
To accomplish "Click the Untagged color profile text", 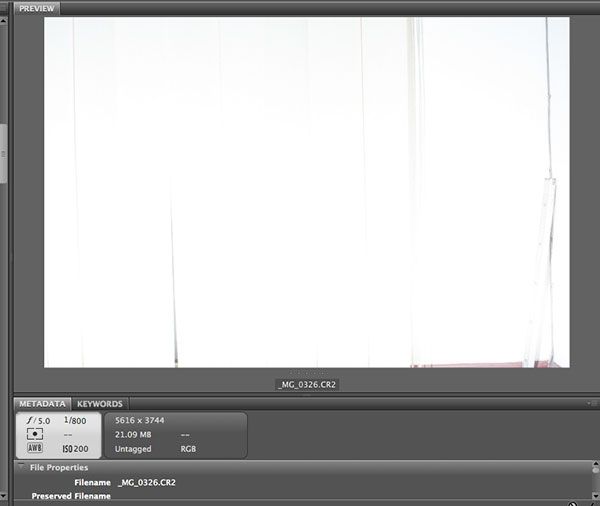I will (x=133, y=449).
